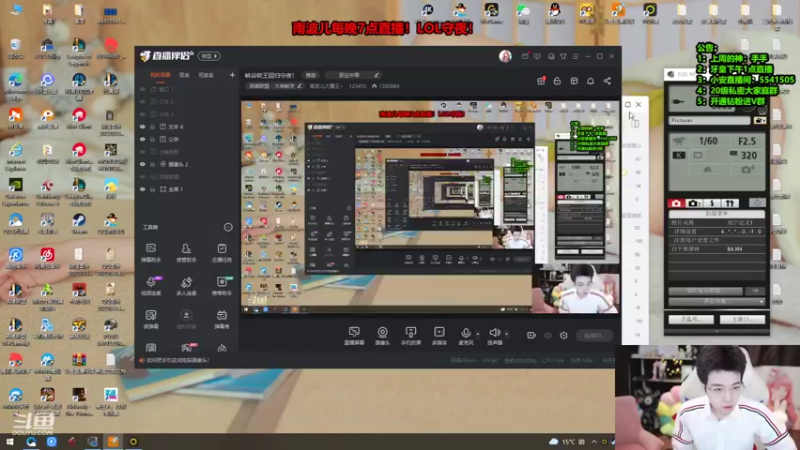Open the 主播任务 tool

tap(221, 252)
